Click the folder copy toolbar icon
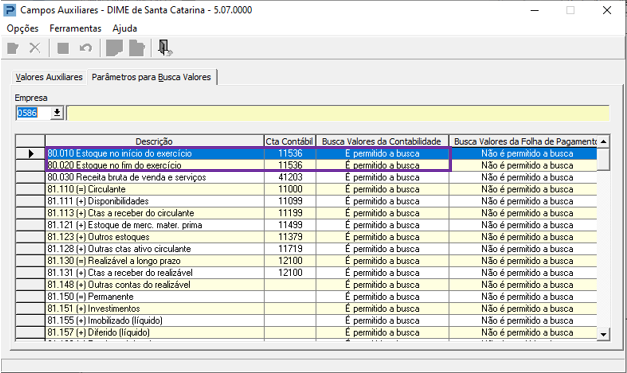Screen dimensions: 627x373 [x=137, y=48]
